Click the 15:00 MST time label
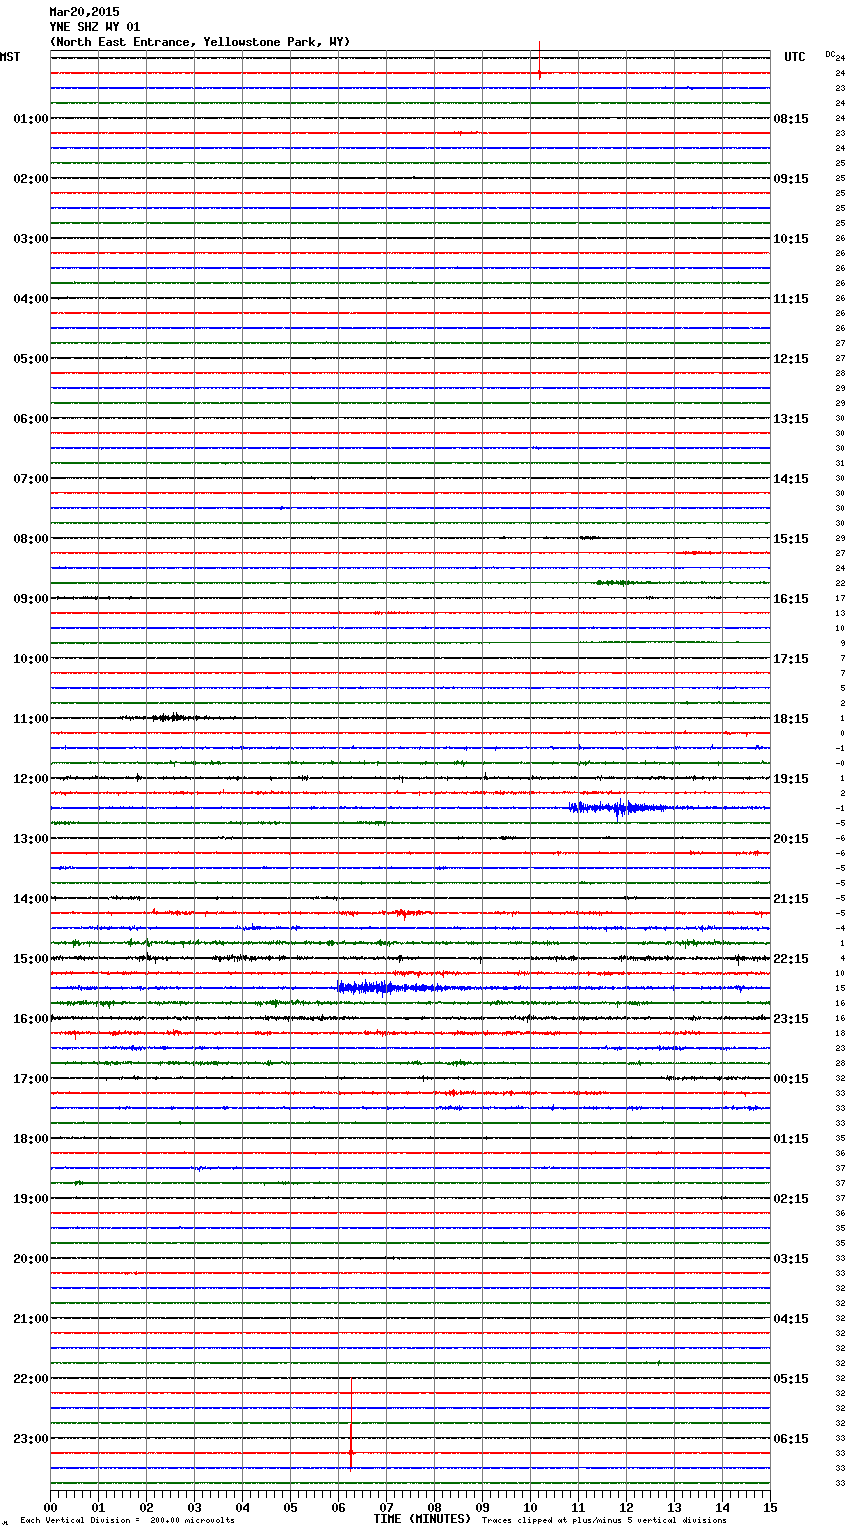 31,959
